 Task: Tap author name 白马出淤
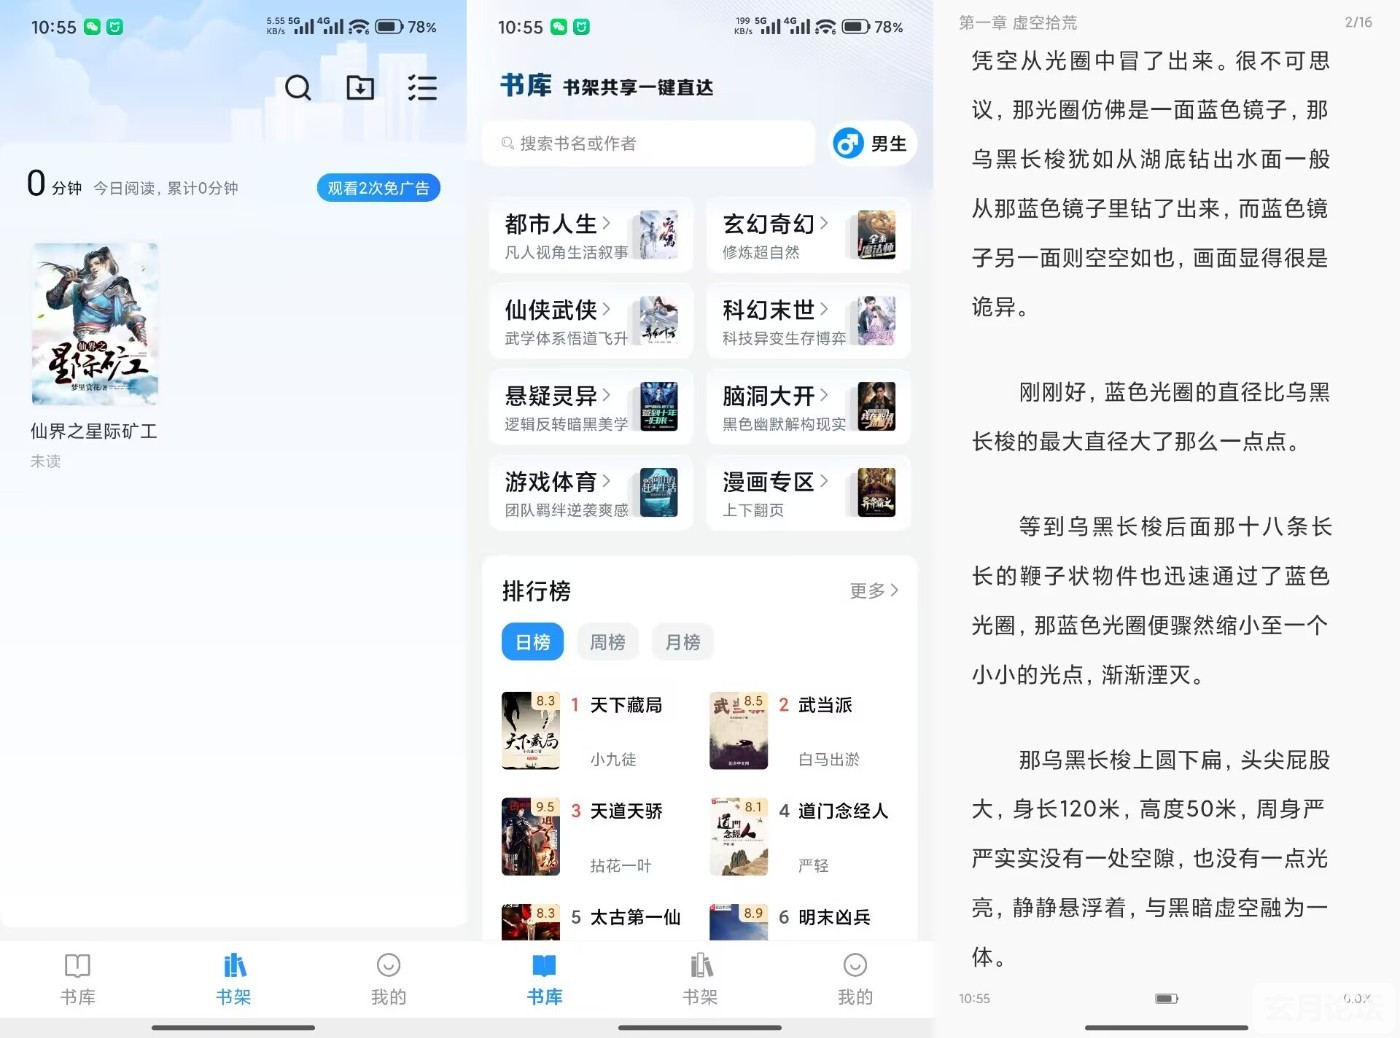tap(829, 760)
